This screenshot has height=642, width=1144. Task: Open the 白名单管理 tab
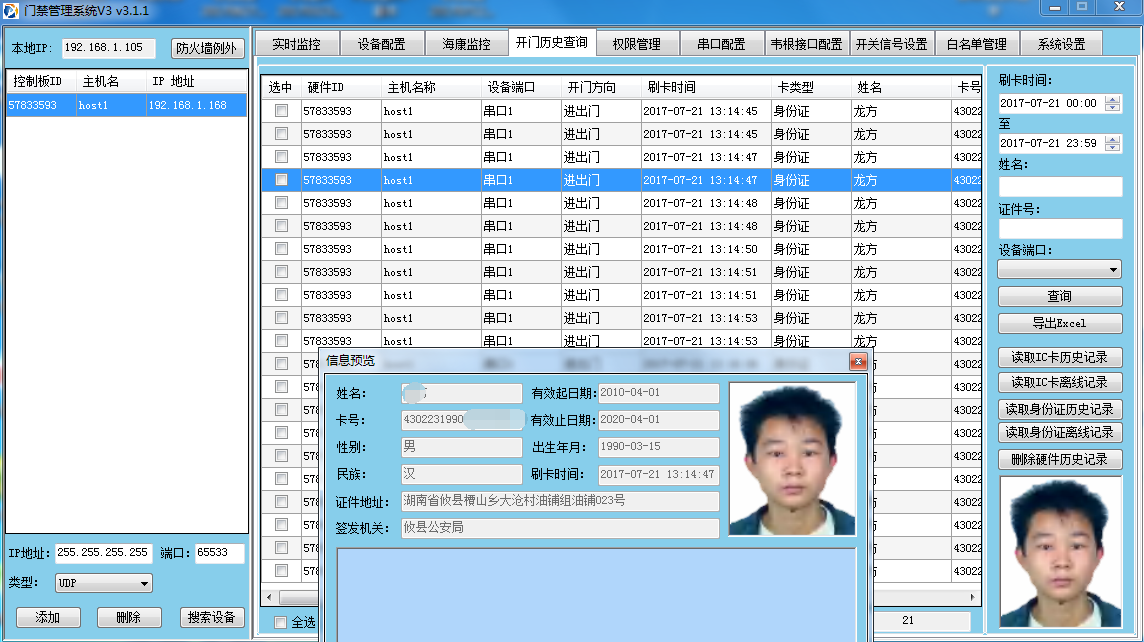[976, 44]
